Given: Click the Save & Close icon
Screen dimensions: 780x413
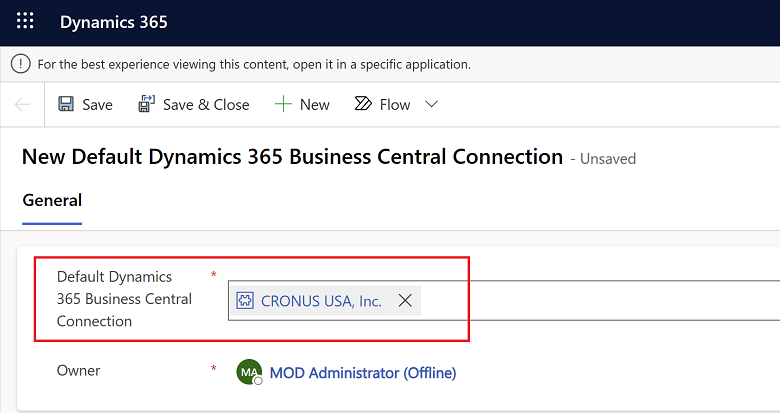Looking at the screenshot, I should tap(147, 104).
